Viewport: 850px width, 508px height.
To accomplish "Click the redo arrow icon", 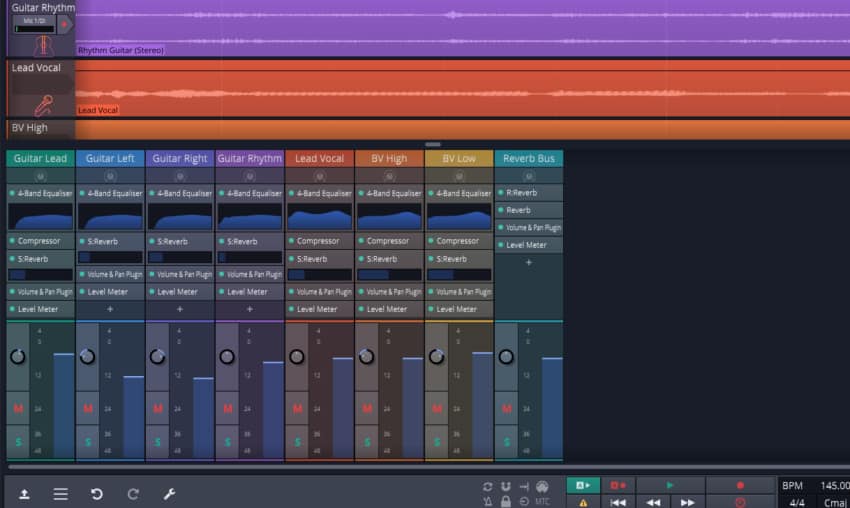I will [133, 494].
